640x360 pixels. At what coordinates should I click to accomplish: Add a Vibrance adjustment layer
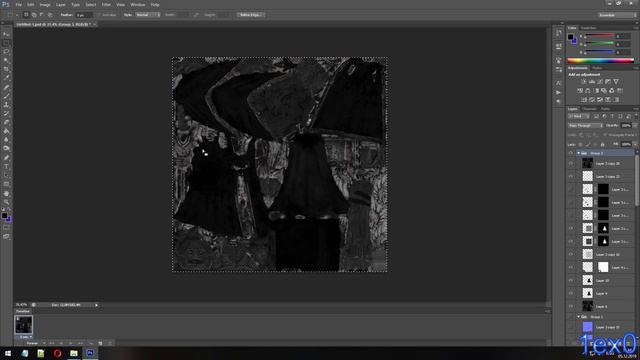pos(616,82)
